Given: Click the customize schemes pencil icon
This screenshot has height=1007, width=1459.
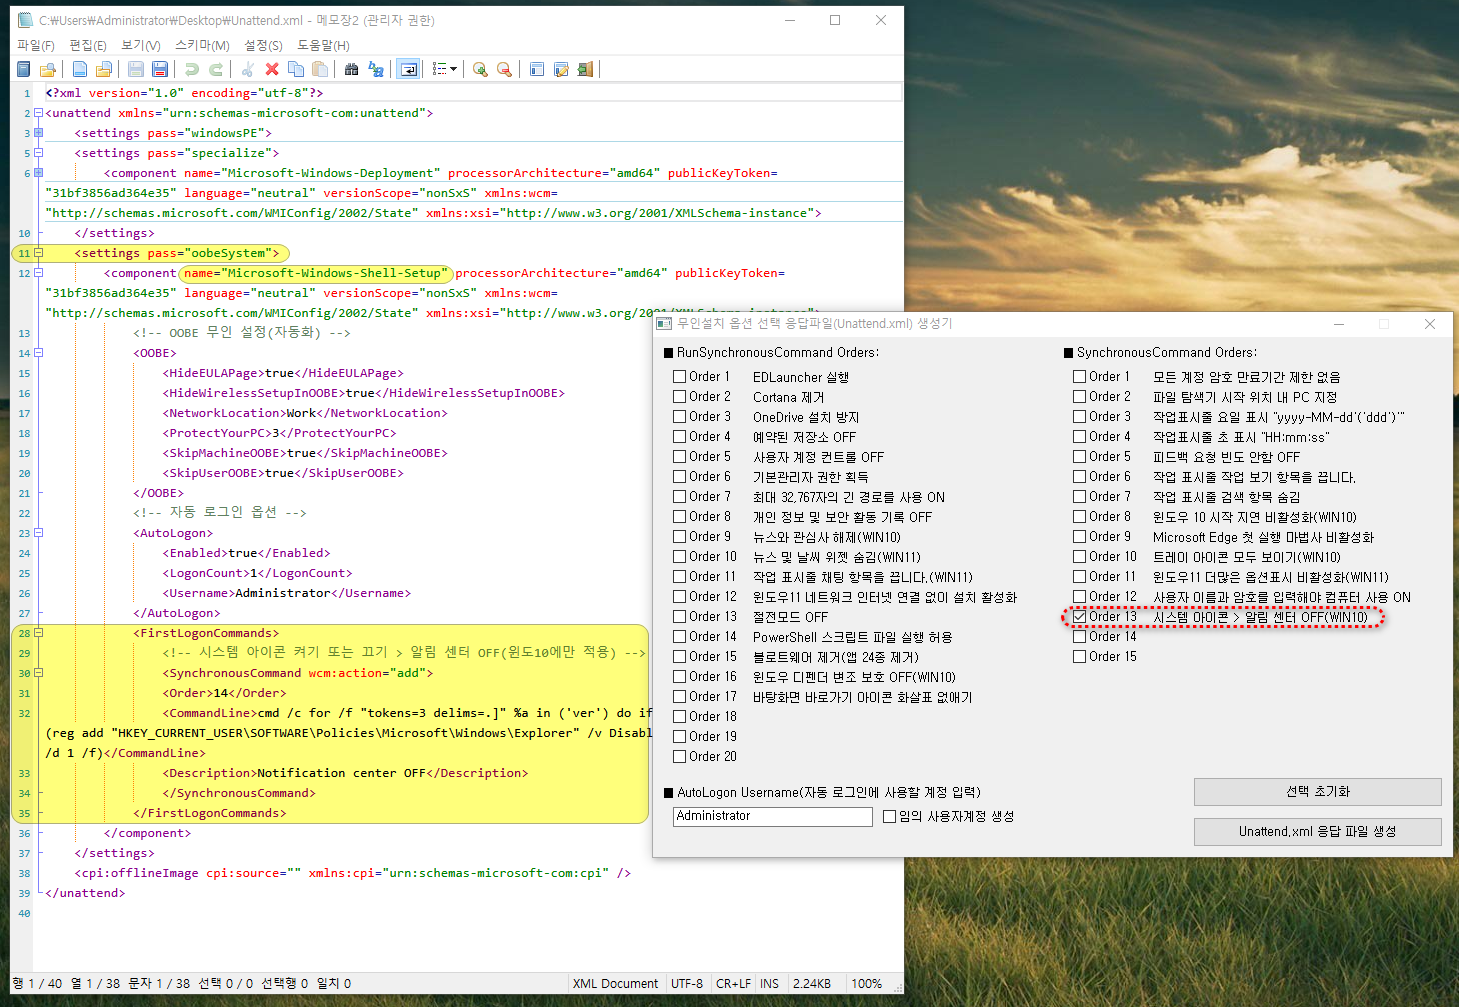Looking at the screenshot, I should tap(561, 69).
